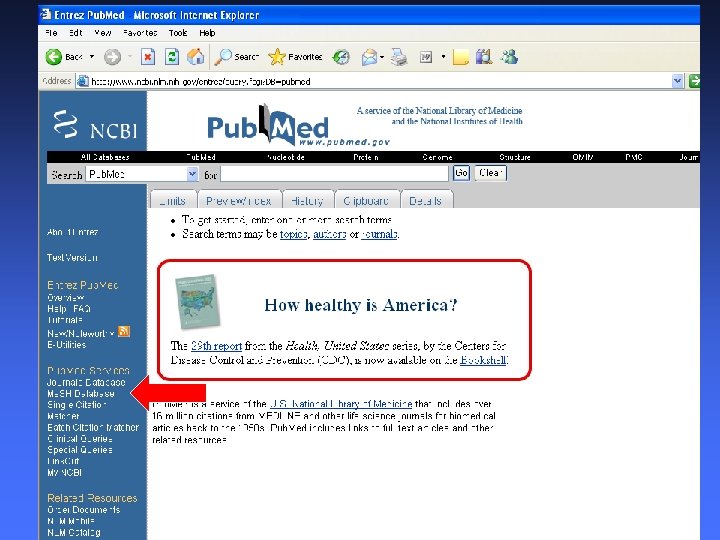Open My NCBI in the sidebar
The height and width of the screenshot is (540, 720).
coord(64,472)
